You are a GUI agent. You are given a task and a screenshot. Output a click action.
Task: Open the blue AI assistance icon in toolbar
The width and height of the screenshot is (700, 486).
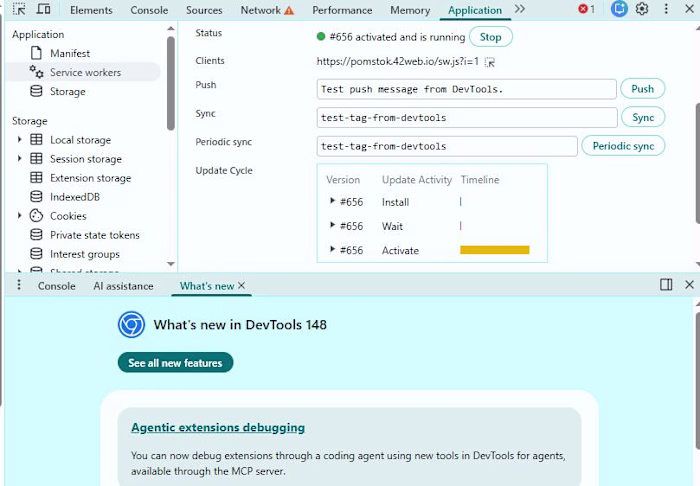619,8
